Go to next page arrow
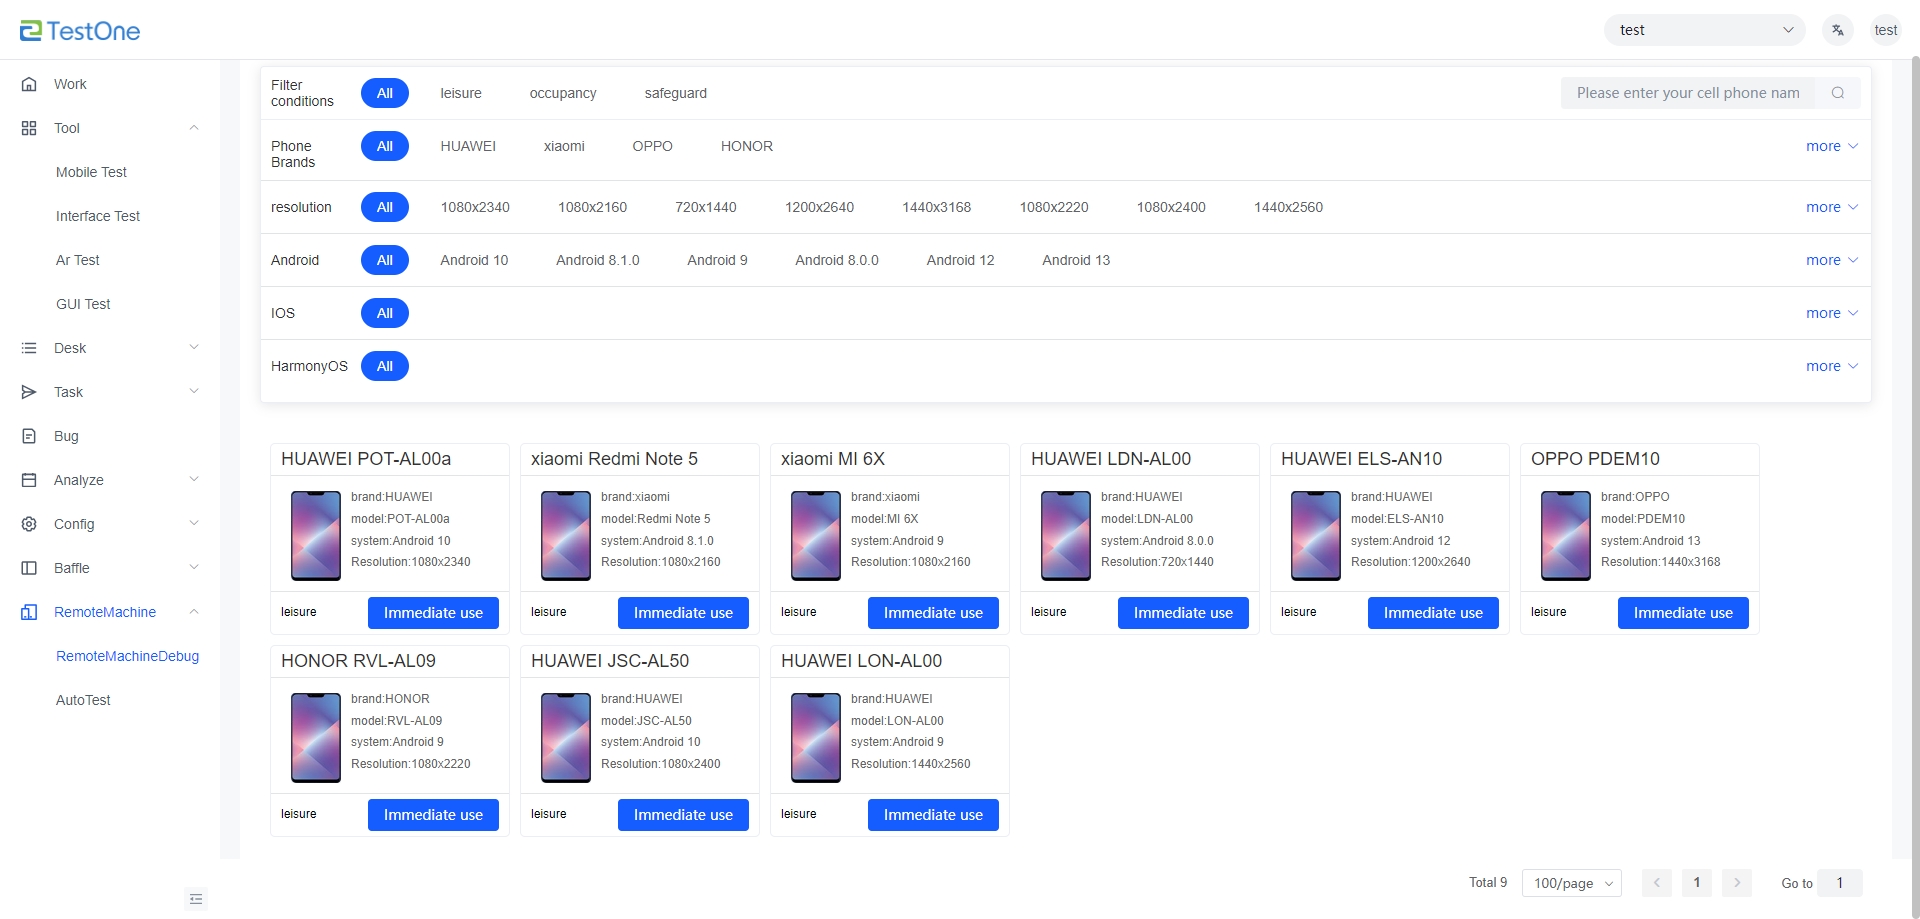 1737,883
